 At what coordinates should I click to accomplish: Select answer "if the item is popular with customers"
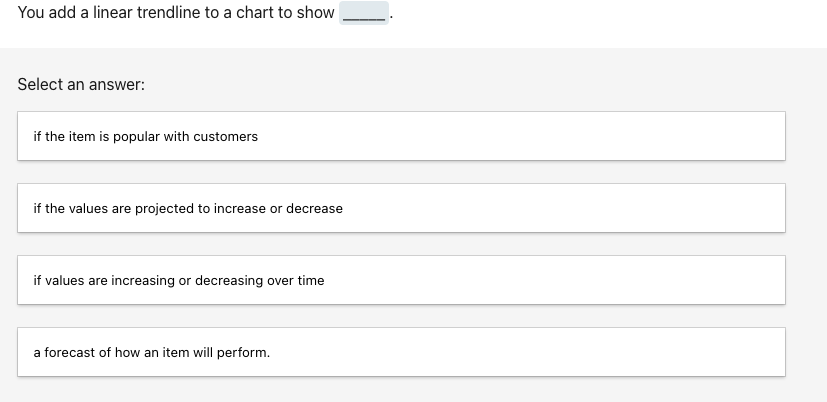pos(400,136)
